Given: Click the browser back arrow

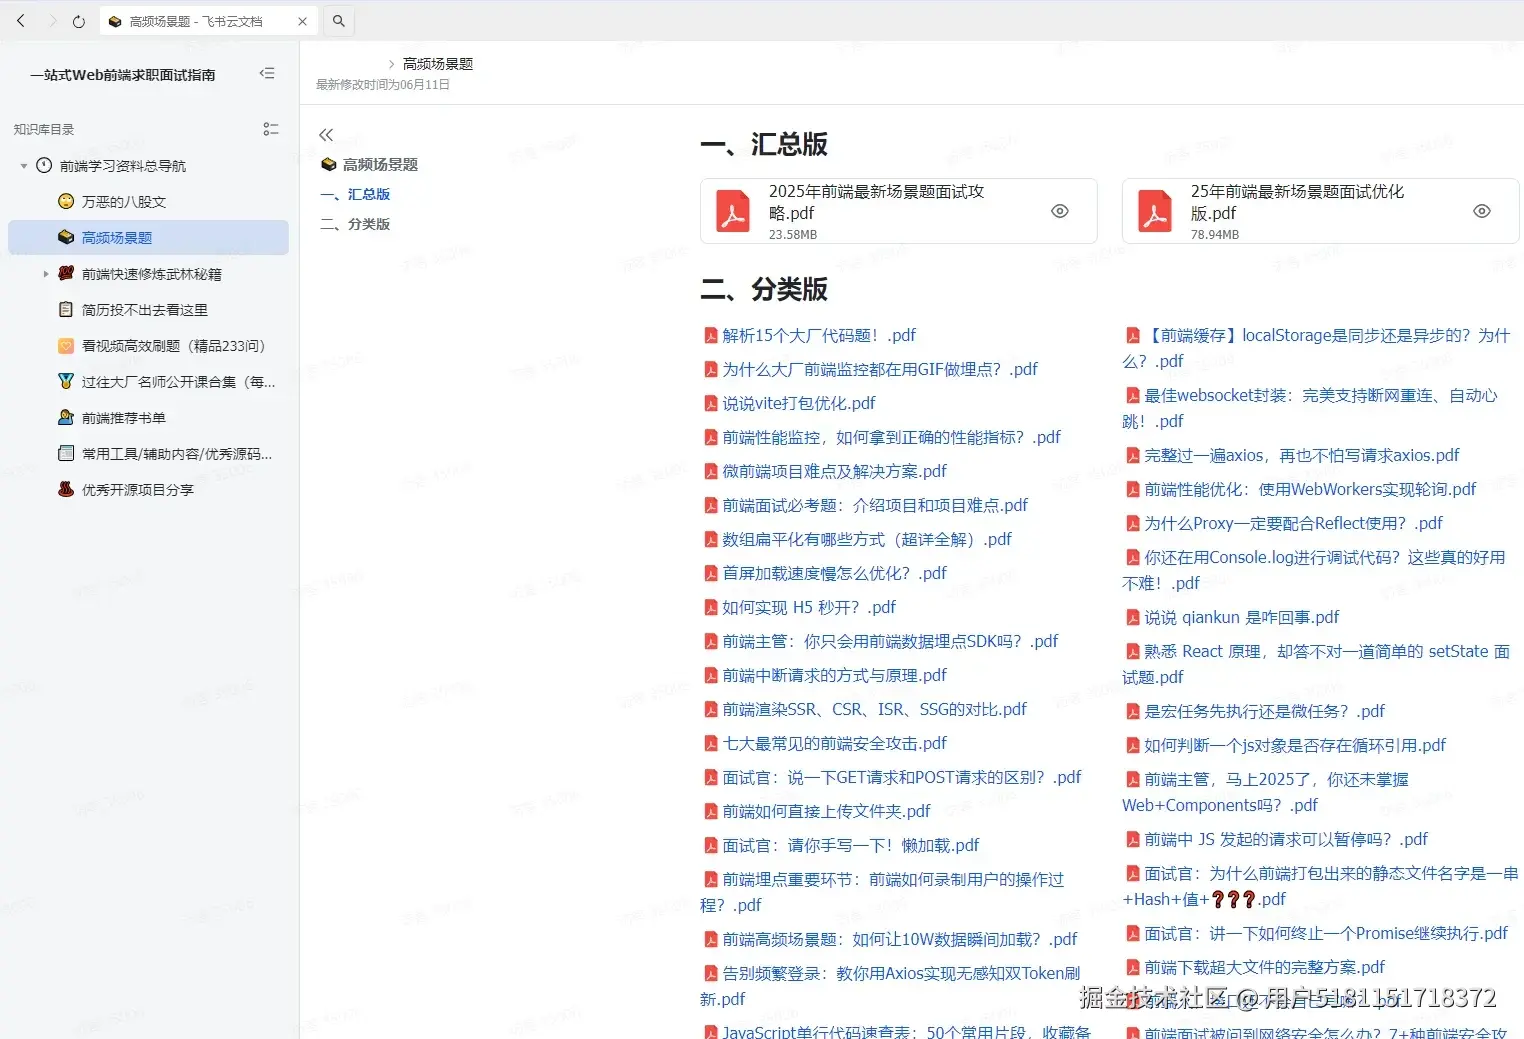Looking at the screenshot, I should coord(21,21).
